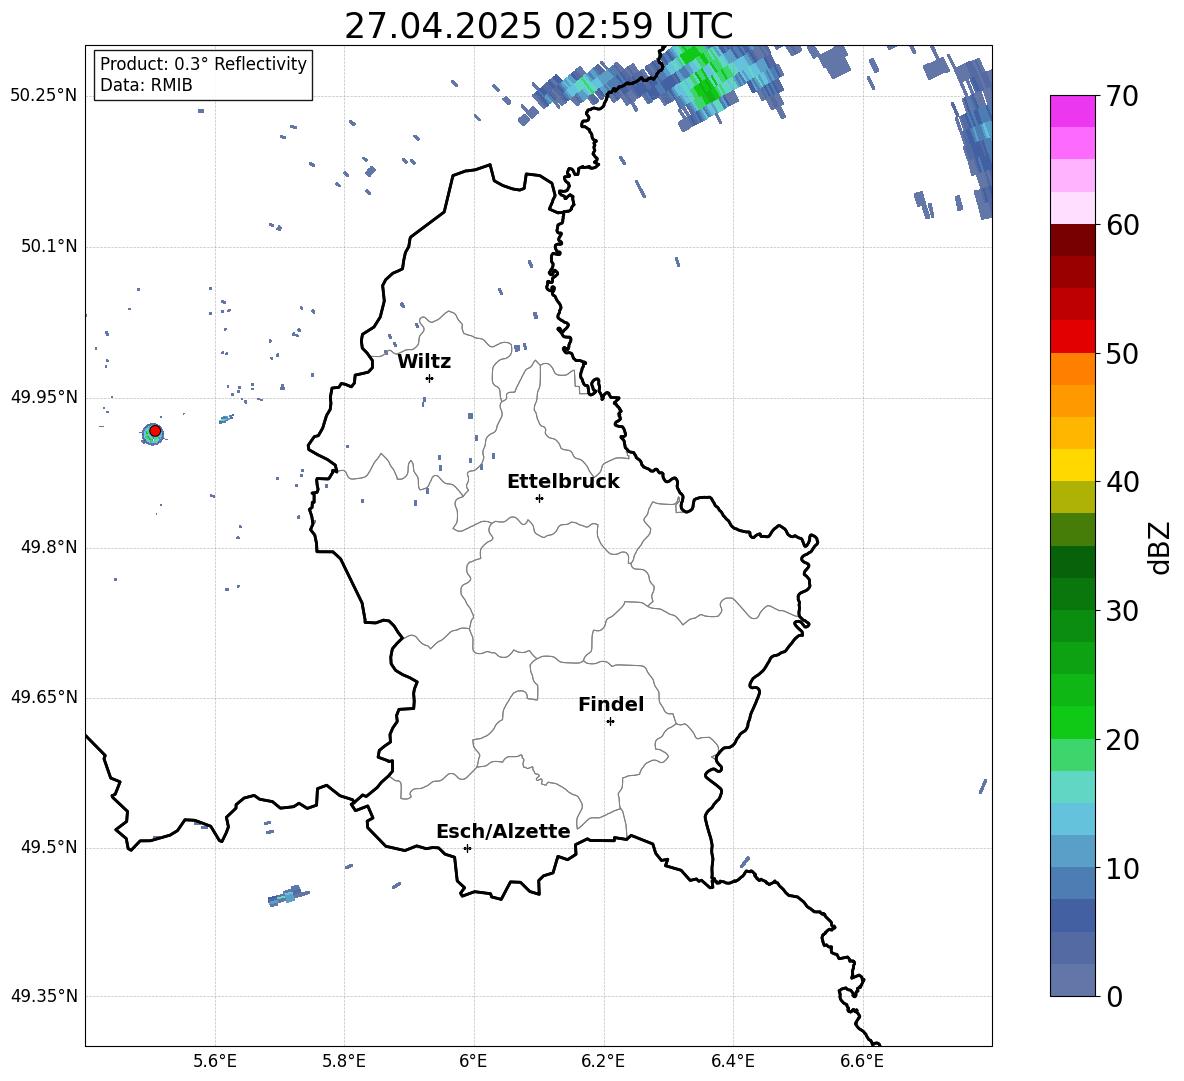Screen dimensions: 1184x1081
Task: Click the magenta top colorbar segment
Action: 1072,111
